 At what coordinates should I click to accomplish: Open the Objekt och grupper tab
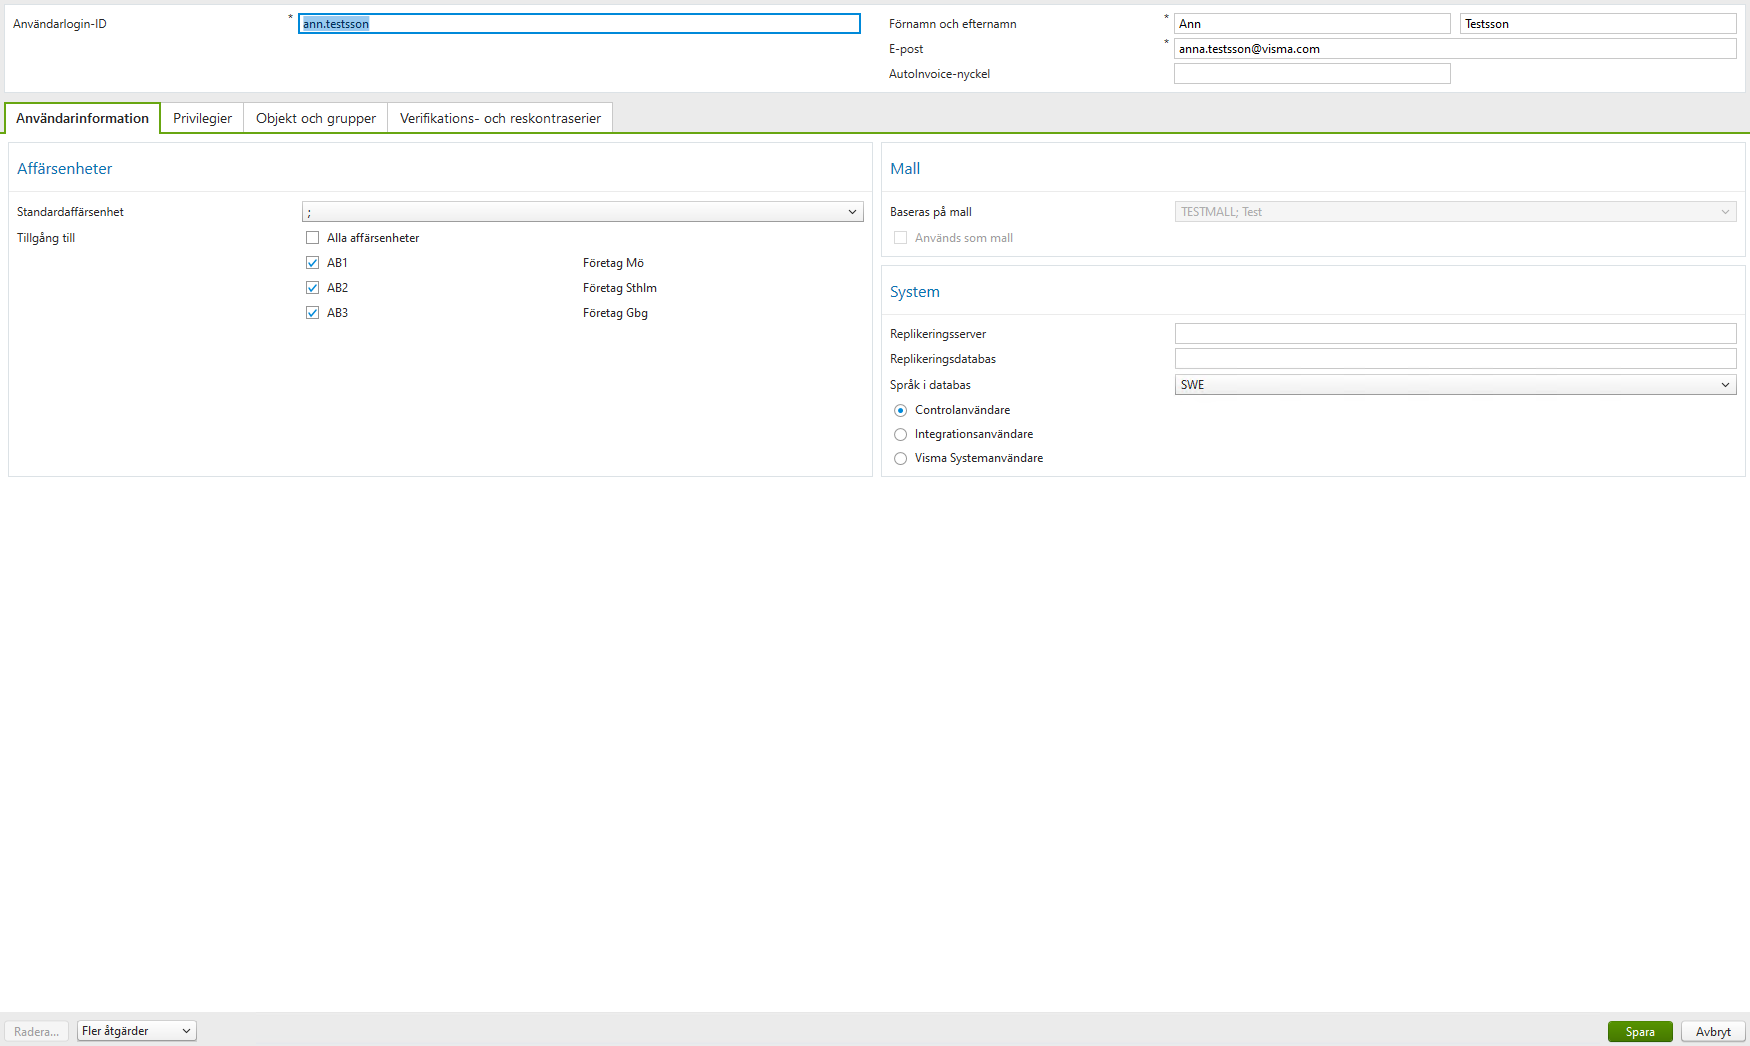(314, 117)
